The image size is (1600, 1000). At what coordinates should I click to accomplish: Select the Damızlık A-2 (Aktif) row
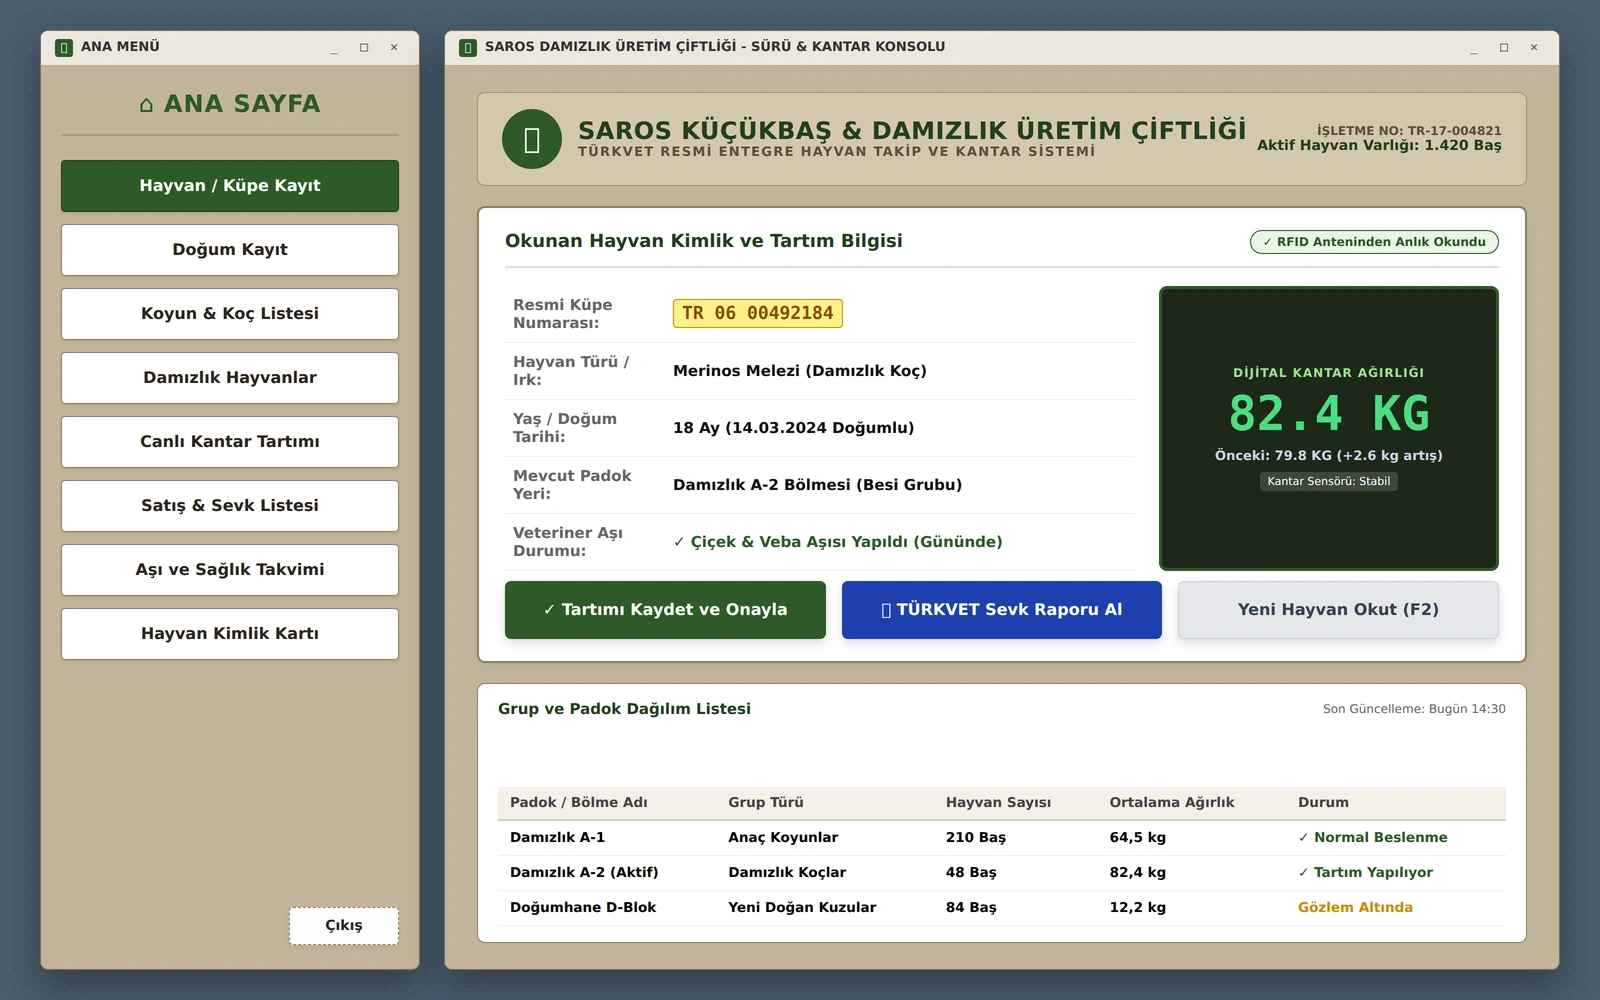coord(1002,873)
